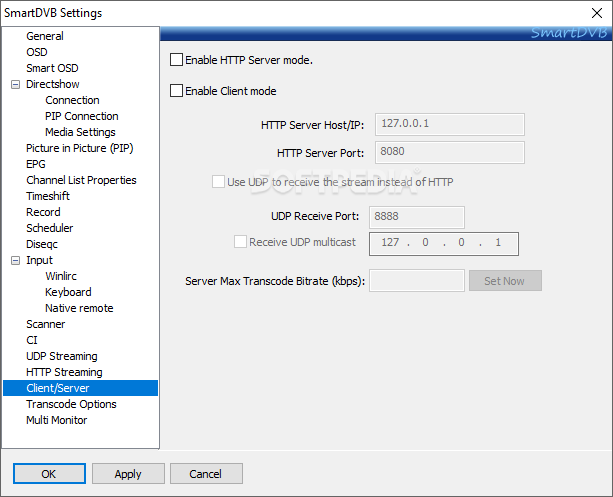613x497 pixels.
Task: Collapse the Directshow tree node
Action: [x=15, y=84]
